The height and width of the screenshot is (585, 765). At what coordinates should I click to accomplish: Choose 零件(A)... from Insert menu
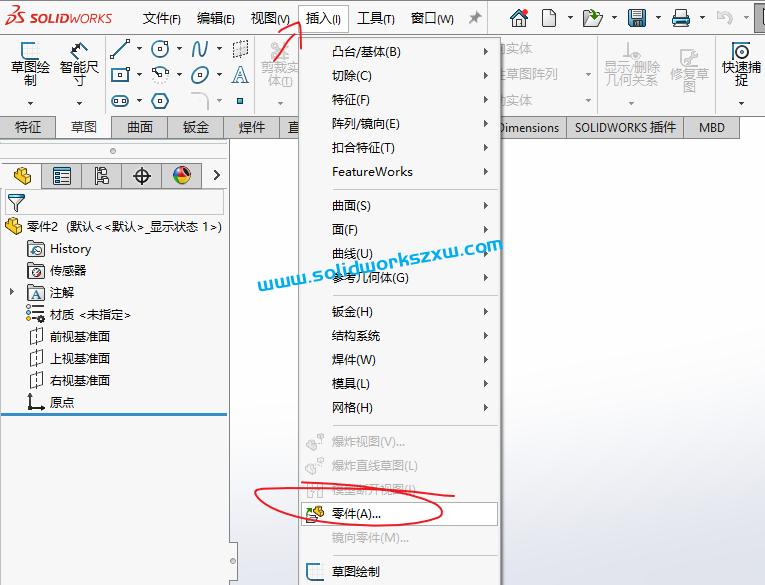(x=399, y=514)
